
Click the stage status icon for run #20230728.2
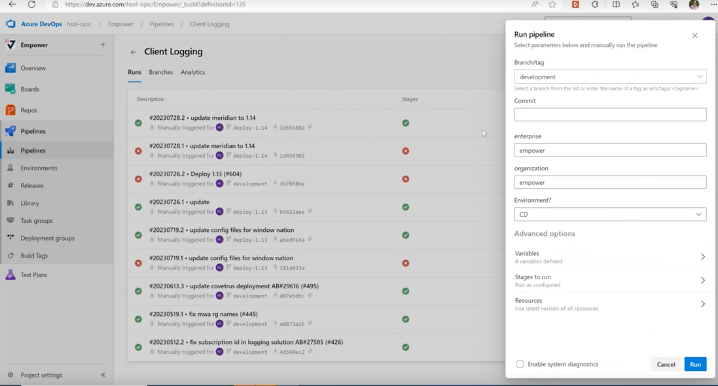coord(406,123)
